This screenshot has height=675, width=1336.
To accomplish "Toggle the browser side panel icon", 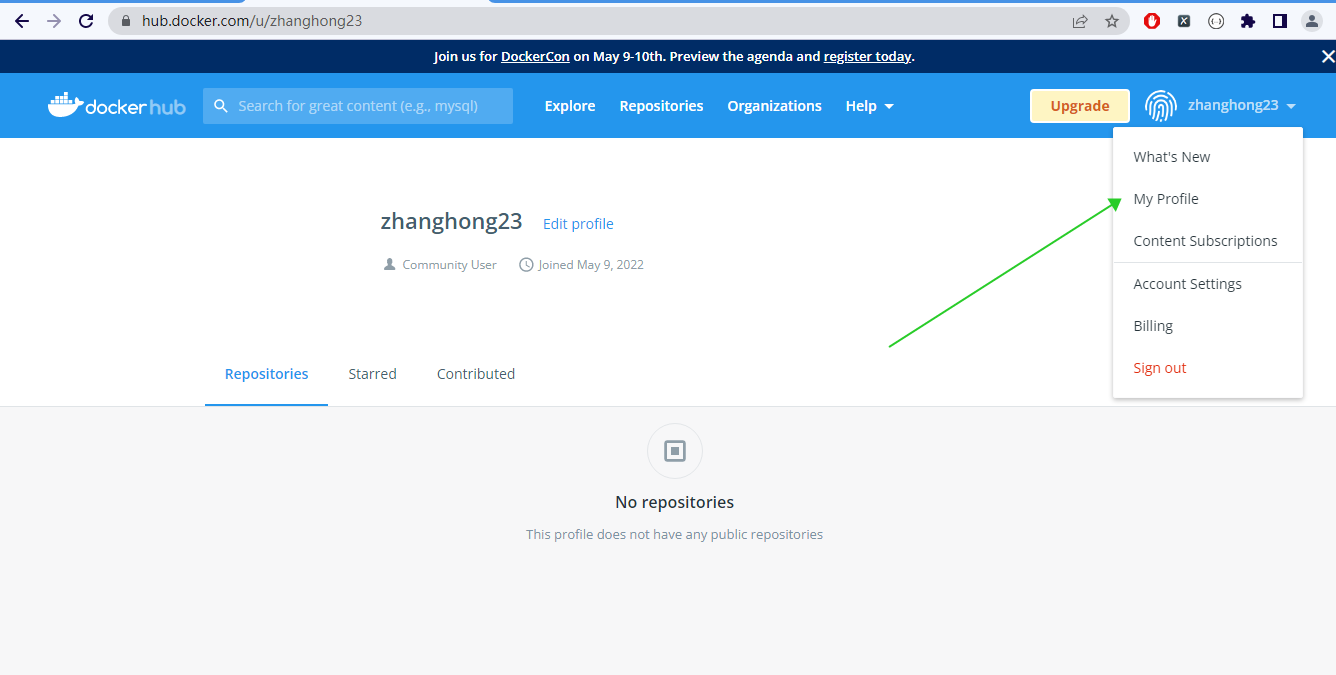I will [1280, 21].
